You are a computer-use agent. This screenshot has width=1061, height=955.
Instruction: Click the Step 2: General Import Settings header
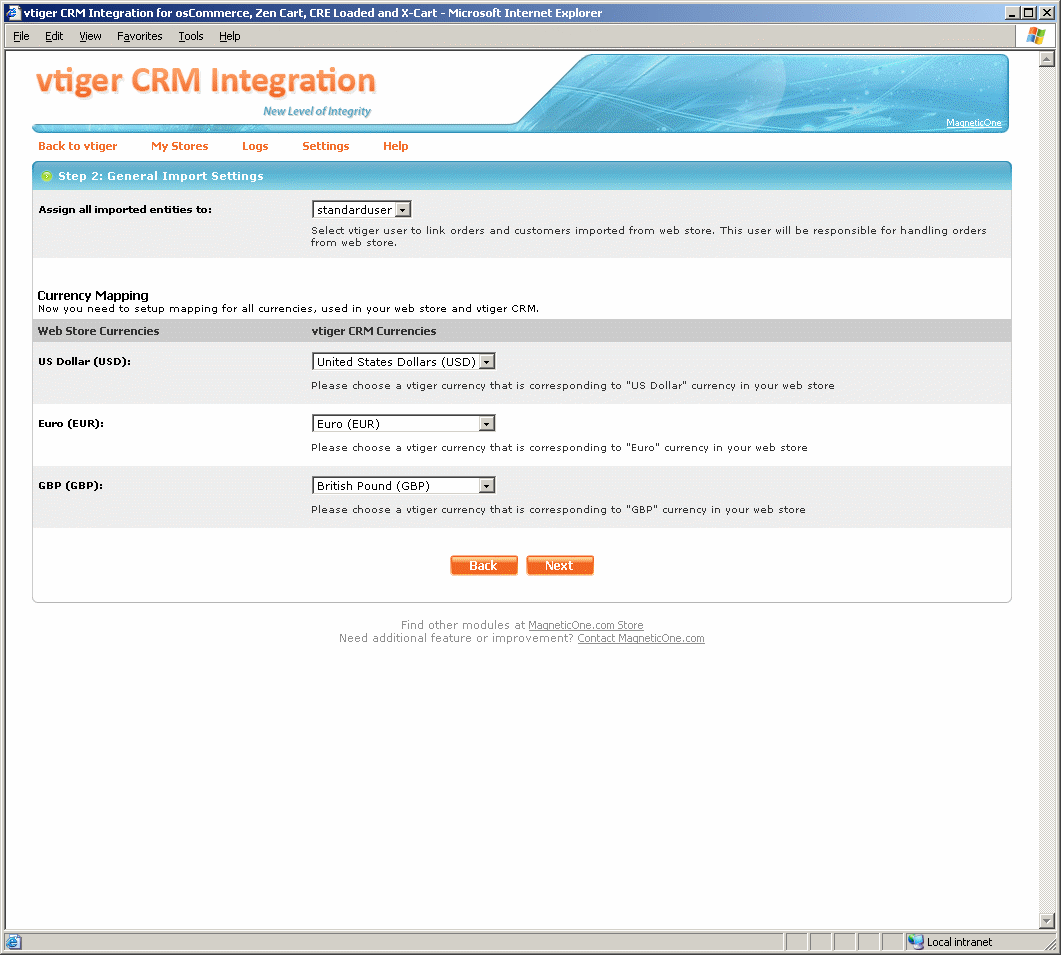[161, 176]
